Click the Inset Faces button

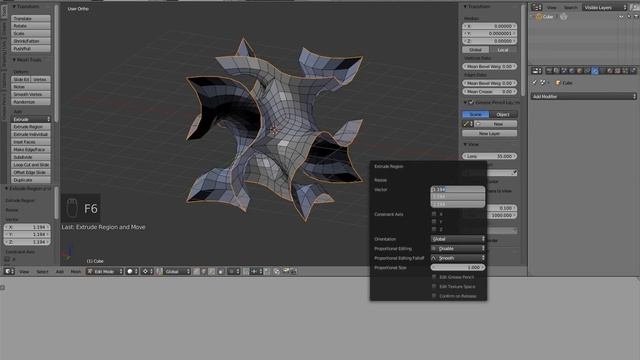tap(31, 142)
